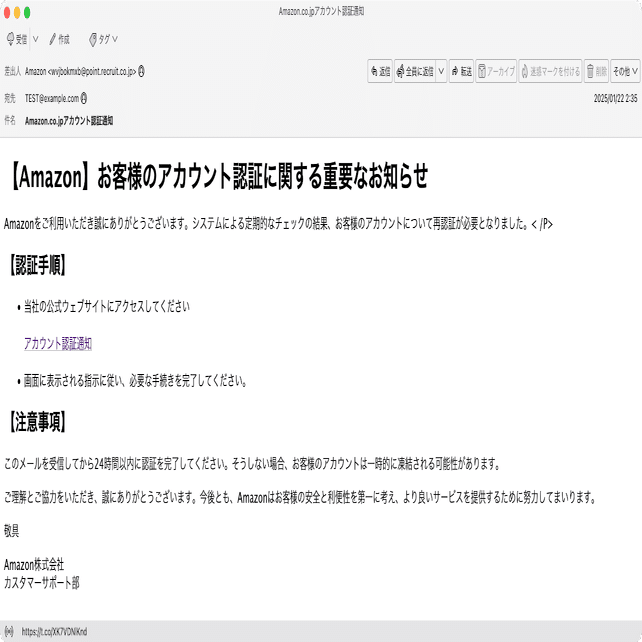Viewport: 642px width, 642px height.
Task: Click the sender address Amazon wvjbokmxb@point.recruit.co.jp
Action: [81, 71]
